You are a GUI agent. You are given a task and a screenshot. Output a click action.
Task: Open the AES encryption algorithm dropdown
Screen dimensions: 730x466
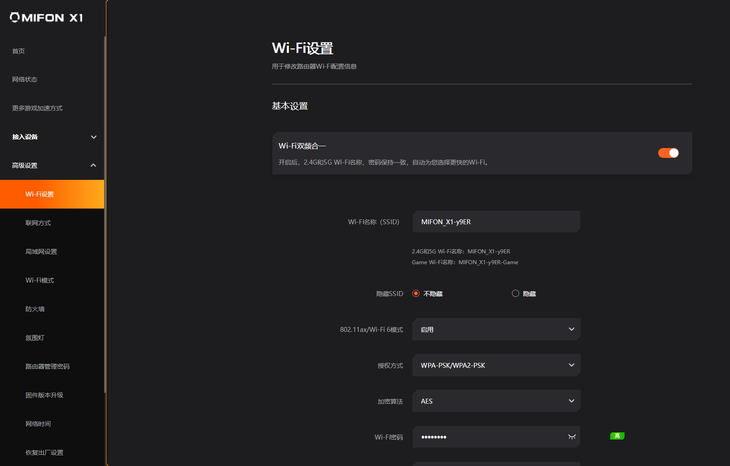pyautogui.click(x=496, y=401)
